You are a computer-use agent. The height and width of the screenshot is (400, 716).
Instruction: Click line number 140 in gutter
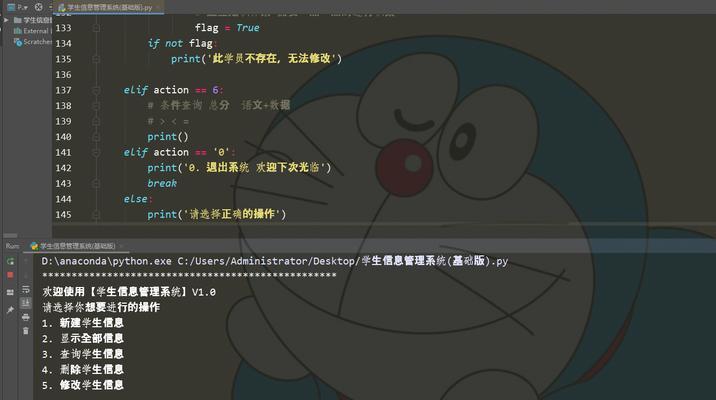point(63,137)
